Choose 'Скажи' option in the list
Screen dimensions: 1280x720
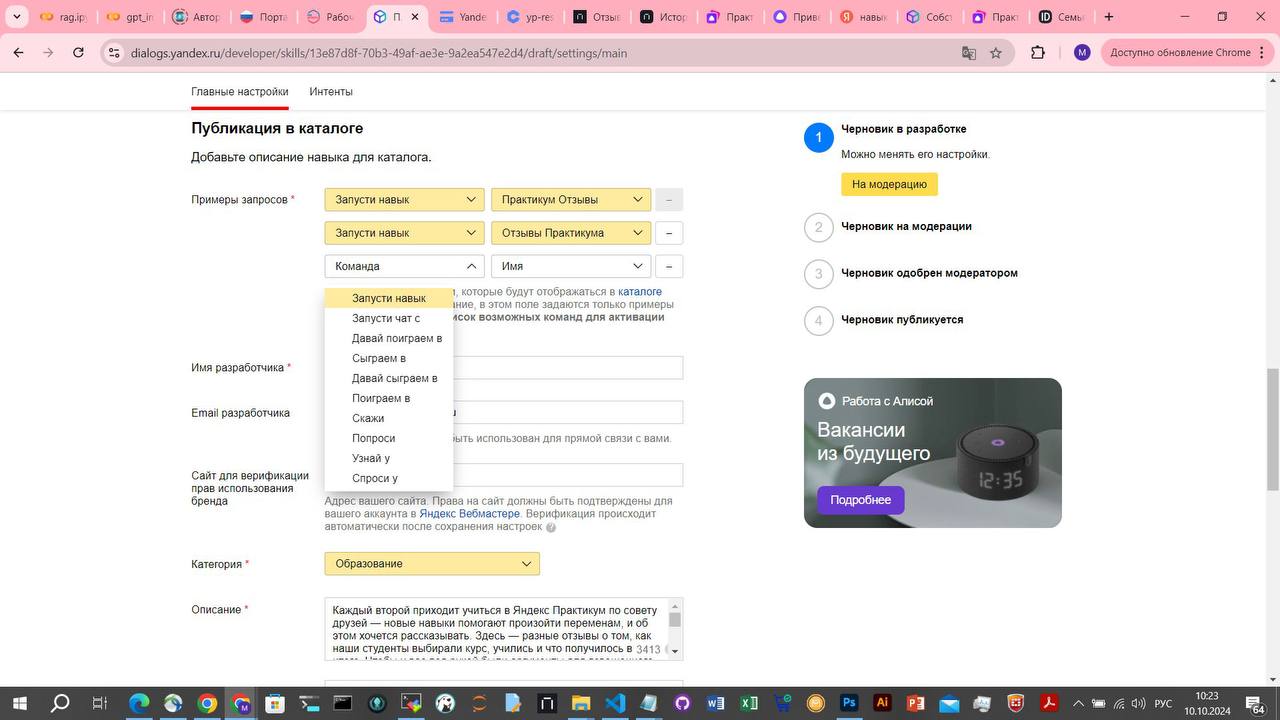(389, 418)
